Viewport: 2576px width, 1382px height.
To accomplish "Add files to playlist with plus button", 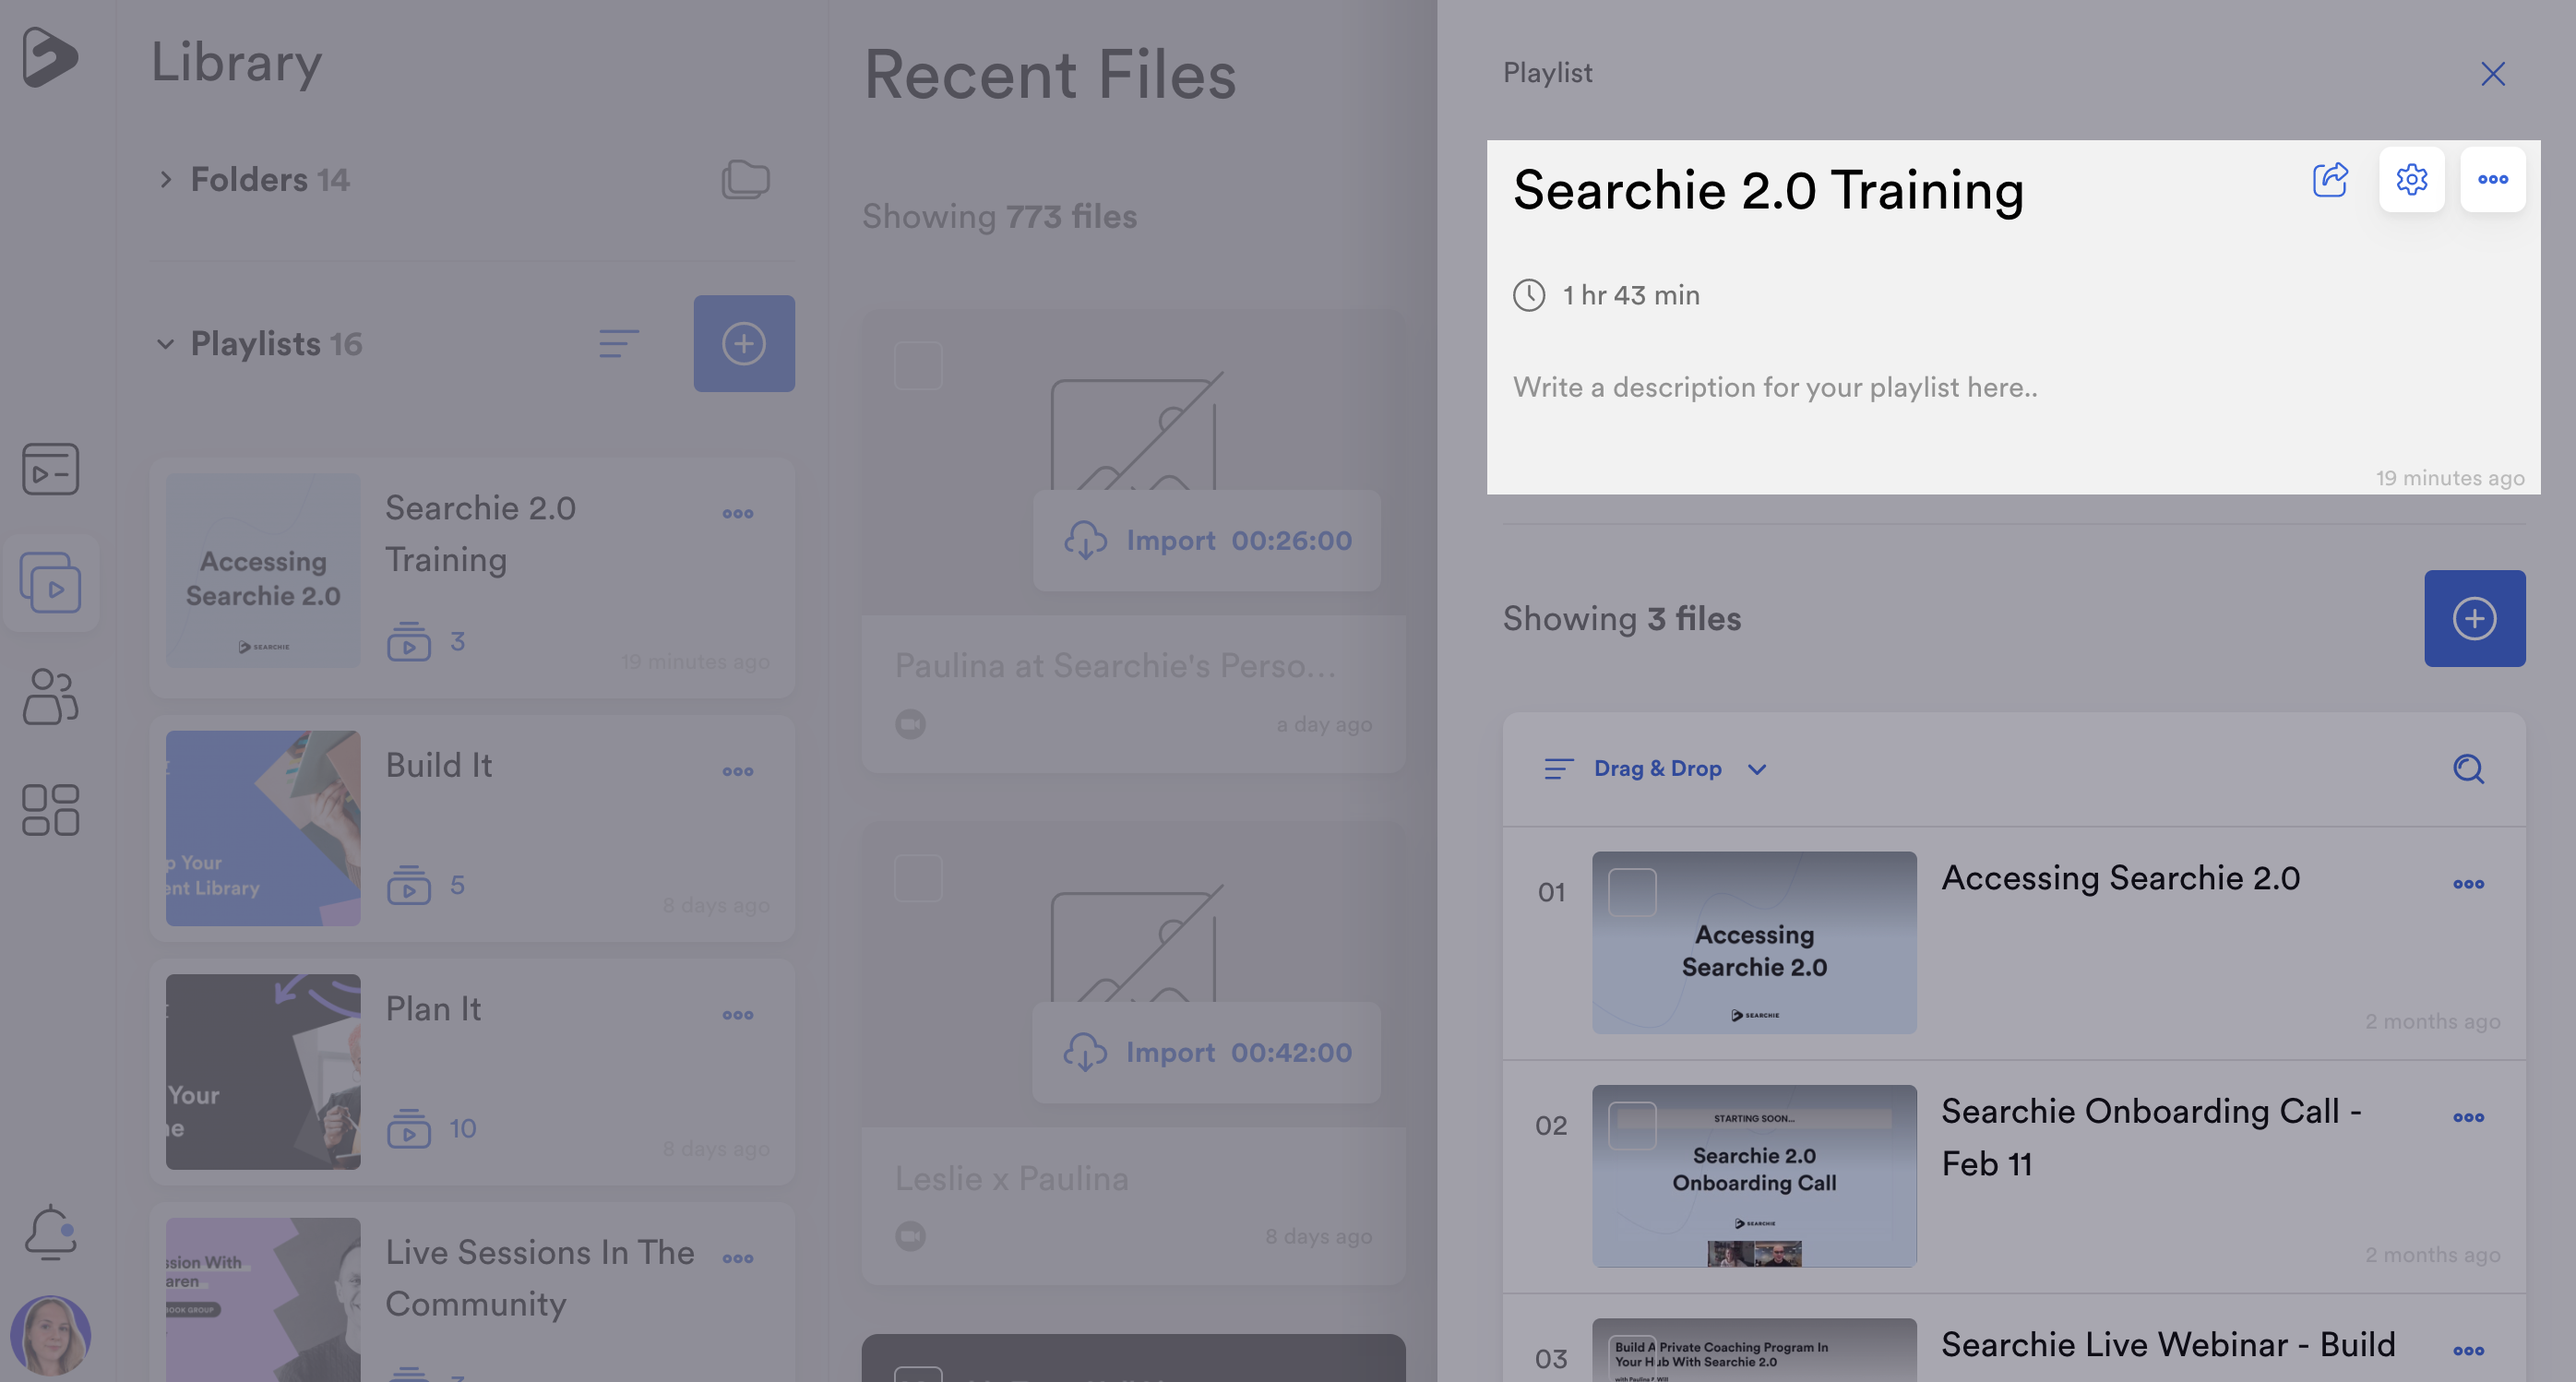I will tap(2475, 618).
